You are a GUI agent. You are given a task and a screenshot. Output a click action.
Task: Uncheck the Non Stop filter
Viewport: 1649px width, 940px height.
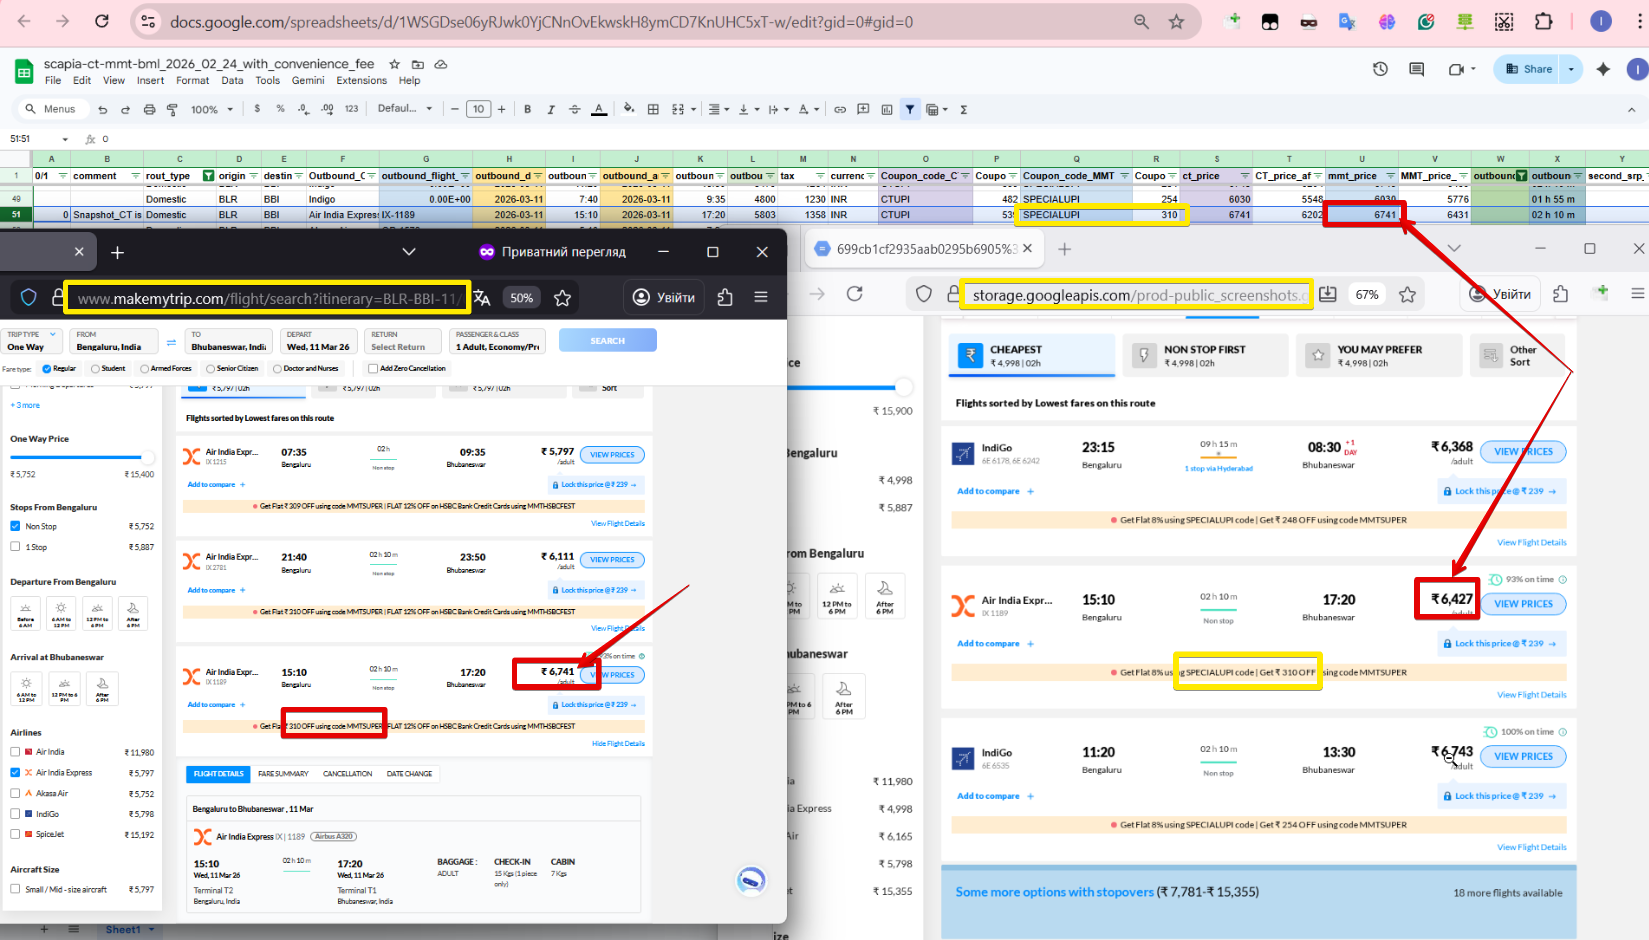coord(15,526)
